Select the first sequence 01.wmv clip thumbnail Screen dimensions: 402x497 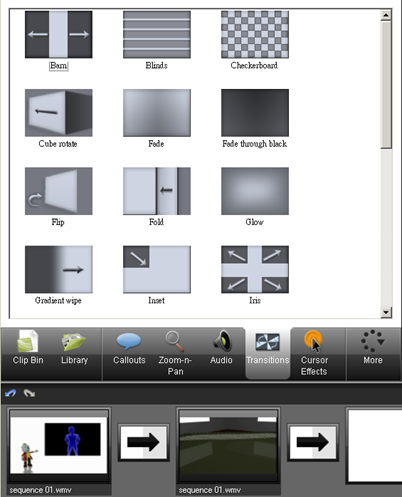(x=59, y=445)
